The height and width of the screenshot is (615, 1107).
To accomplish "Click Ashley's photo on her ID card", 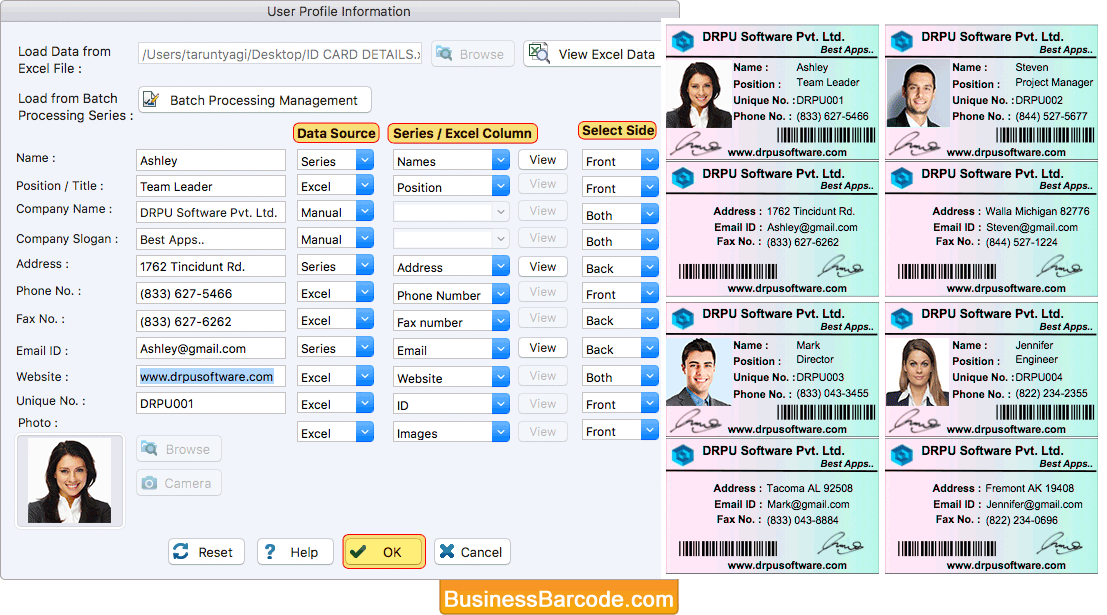I will (x=699, y=95).
